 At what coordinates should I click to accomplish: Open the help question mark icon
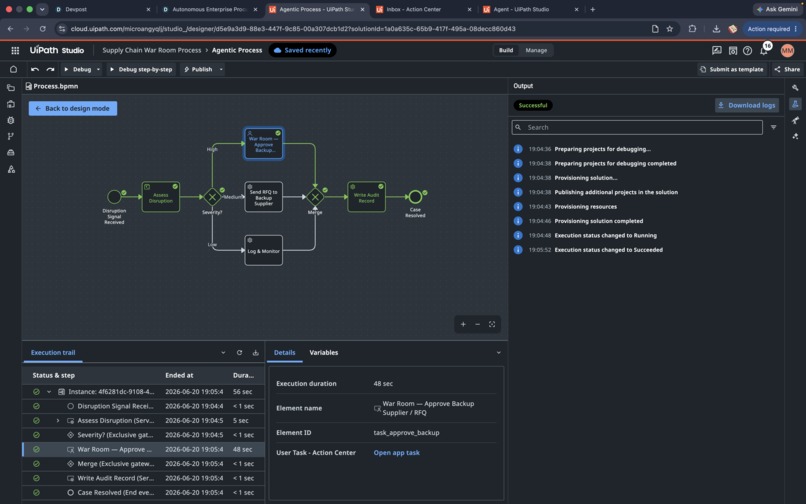(x=748, y=50)
